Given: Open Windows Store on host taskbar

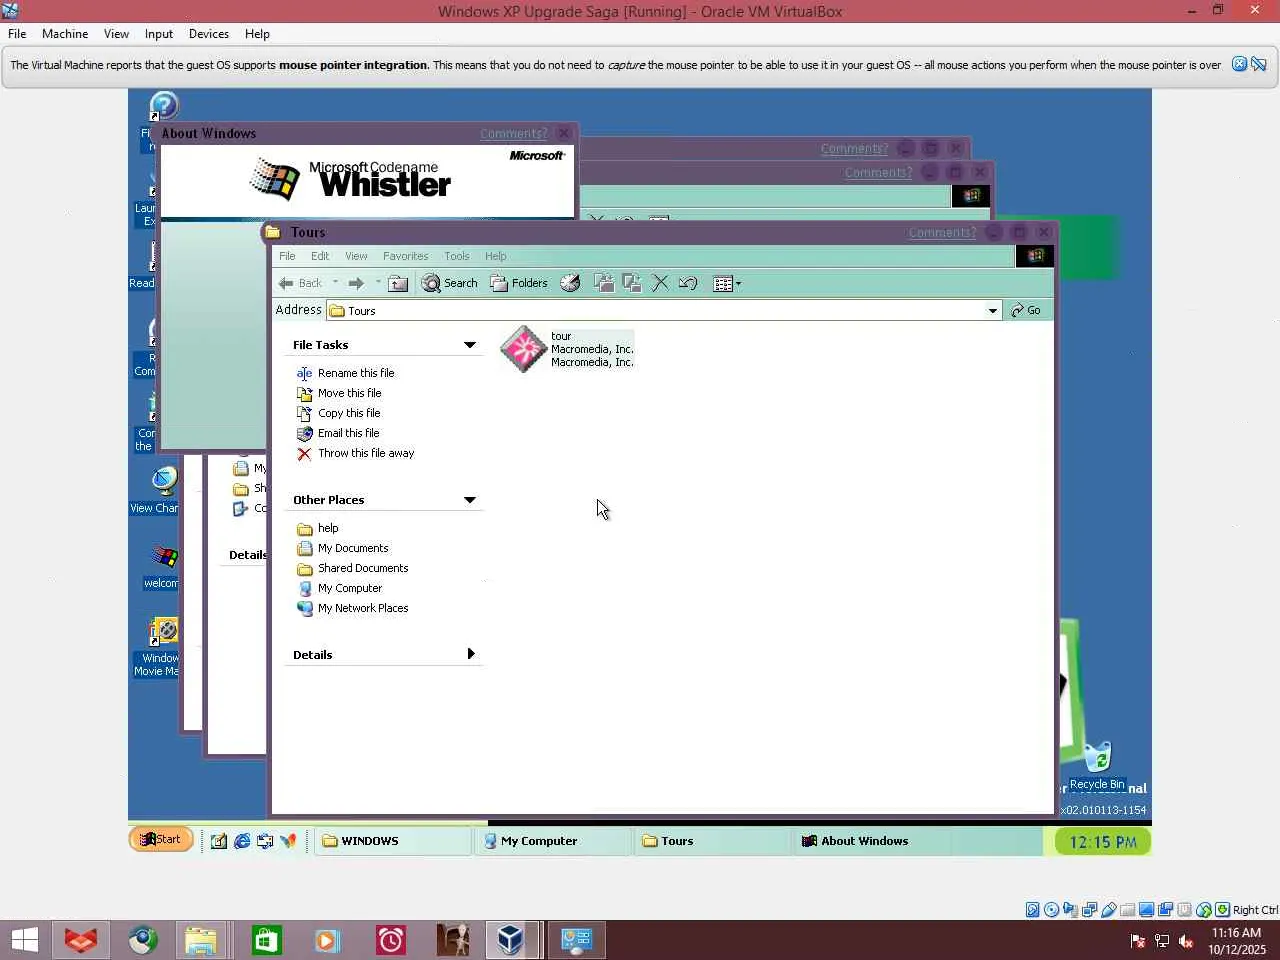Looking at the screenshot, I should pos(267,940).
